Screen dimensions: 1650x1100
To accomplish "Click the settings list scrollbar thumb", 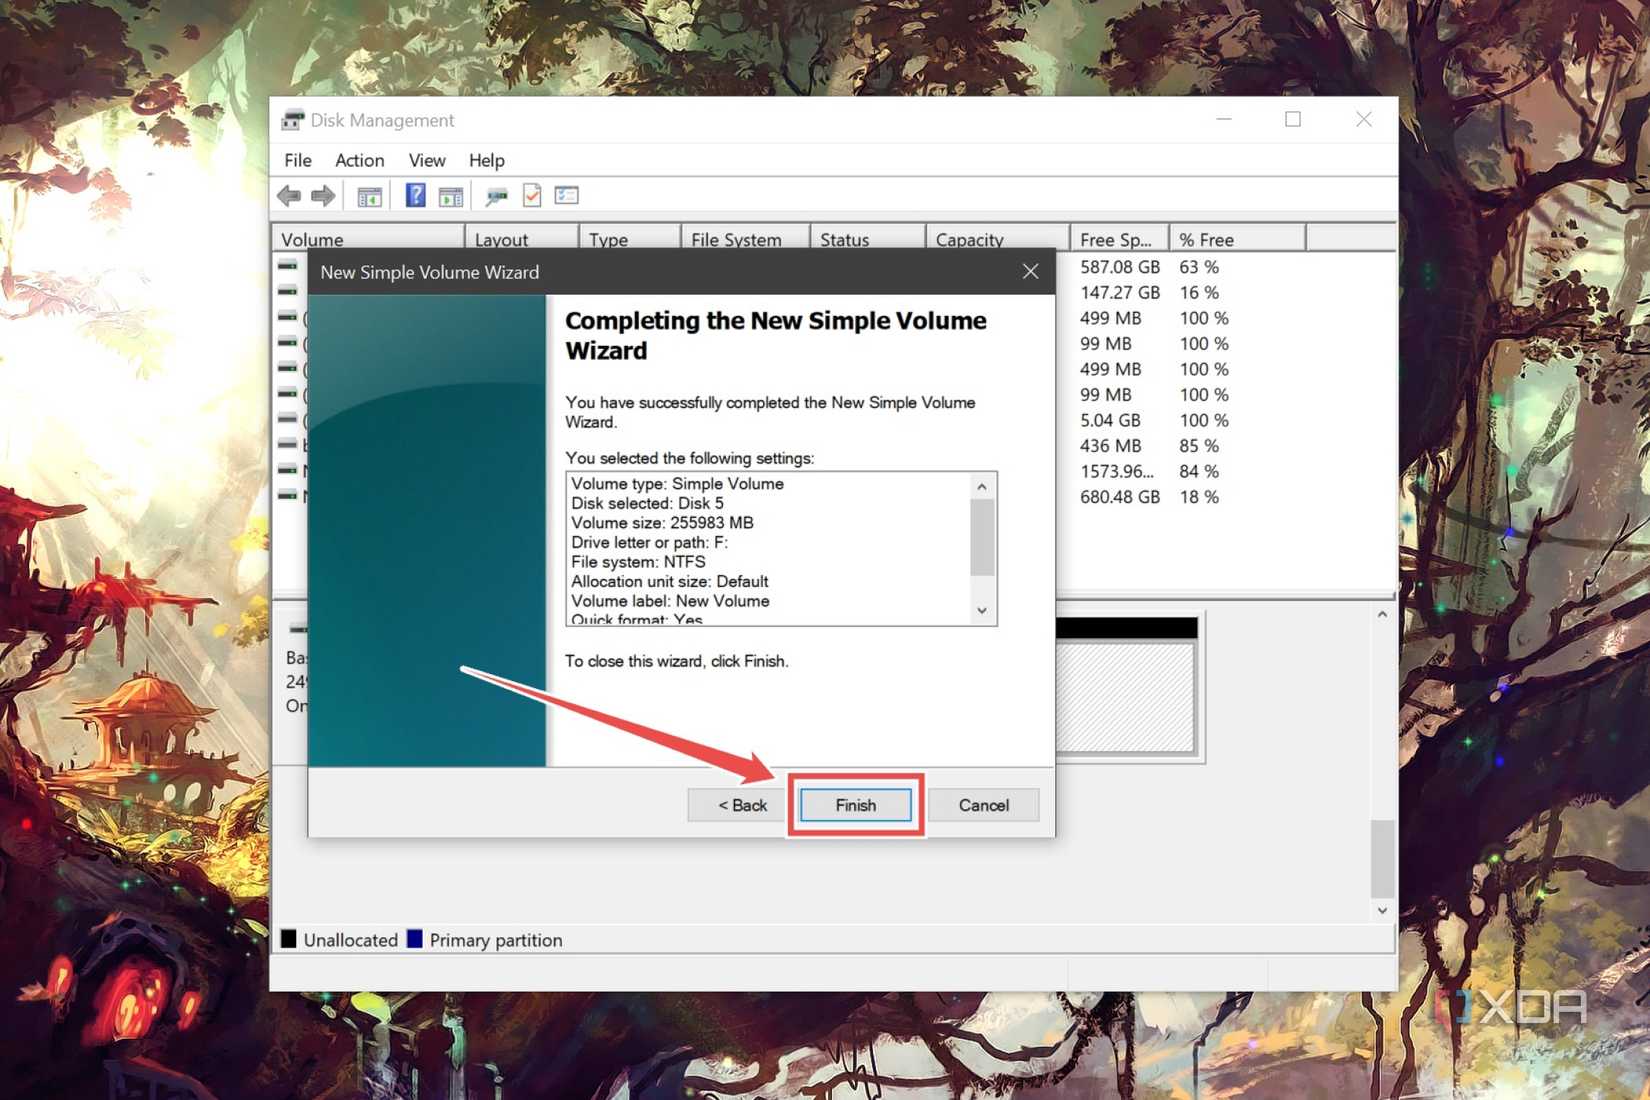I will [x=982, y=537].
